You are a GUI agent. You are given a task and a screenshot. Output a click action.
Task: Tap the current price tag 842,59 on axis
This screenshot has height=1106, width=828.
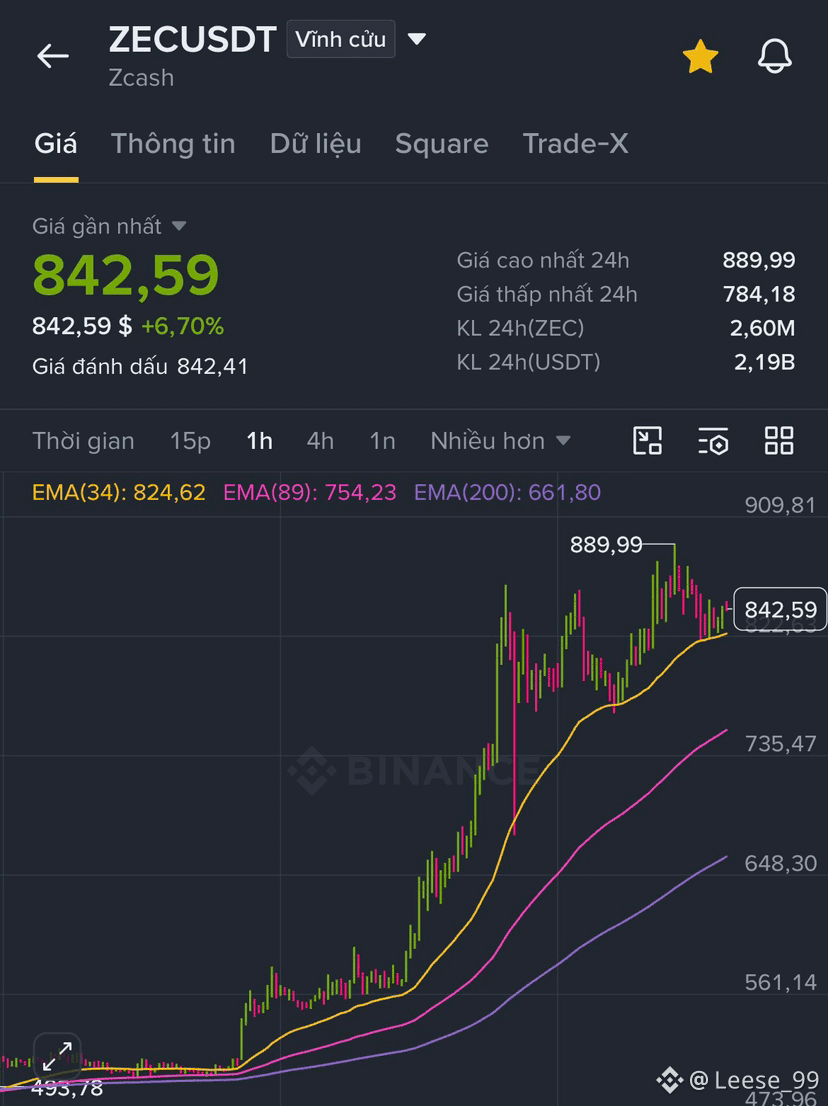(x=780, y=609)
